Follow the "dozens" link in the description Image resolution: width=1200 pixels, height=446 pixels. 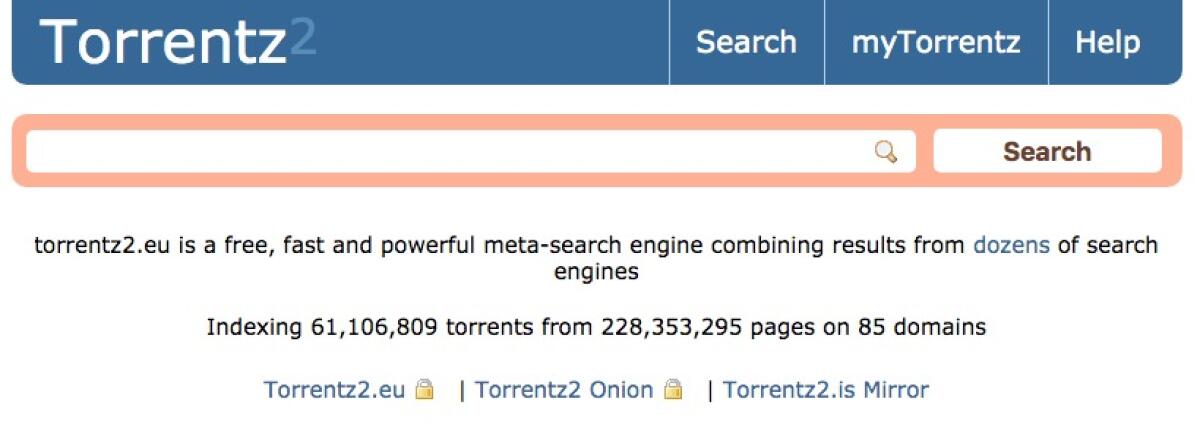tap(1011, 245)
